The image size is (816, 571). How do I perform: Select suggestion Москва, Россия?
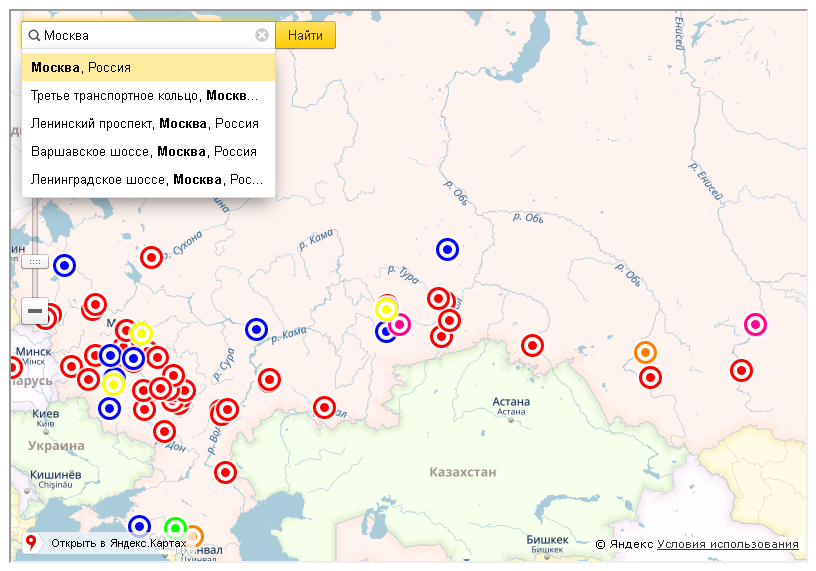[148, 67]
